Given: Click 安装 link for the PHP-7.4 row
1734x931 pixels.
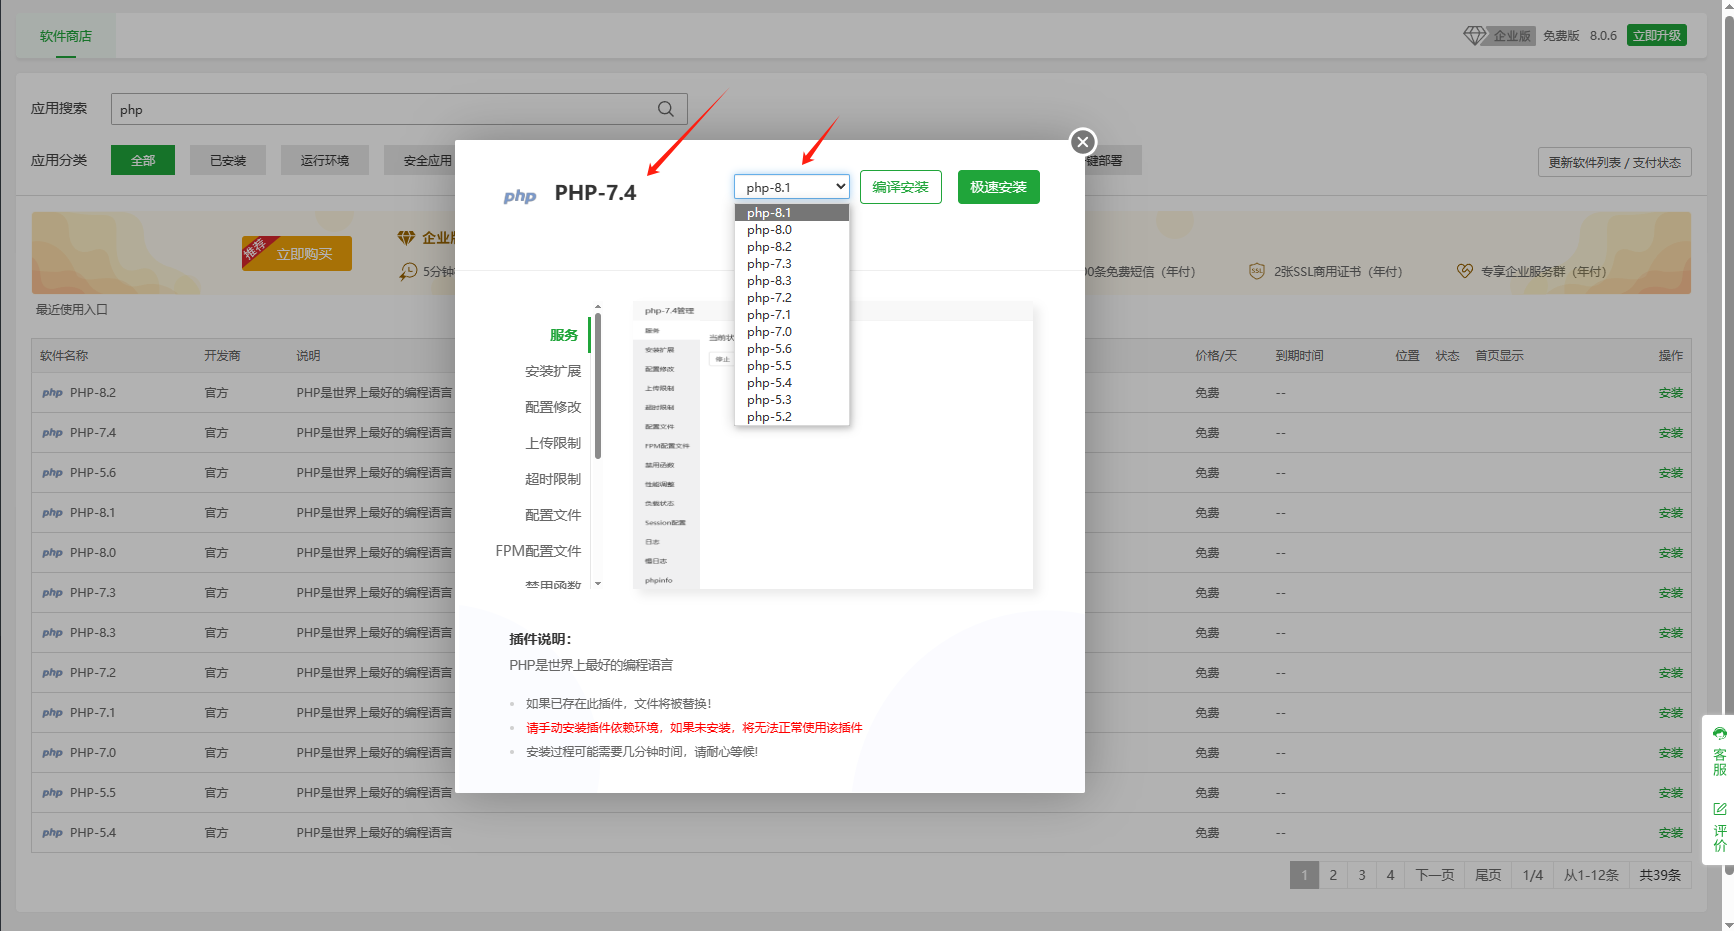Looking at the screenshot, I should point(1670,433).
